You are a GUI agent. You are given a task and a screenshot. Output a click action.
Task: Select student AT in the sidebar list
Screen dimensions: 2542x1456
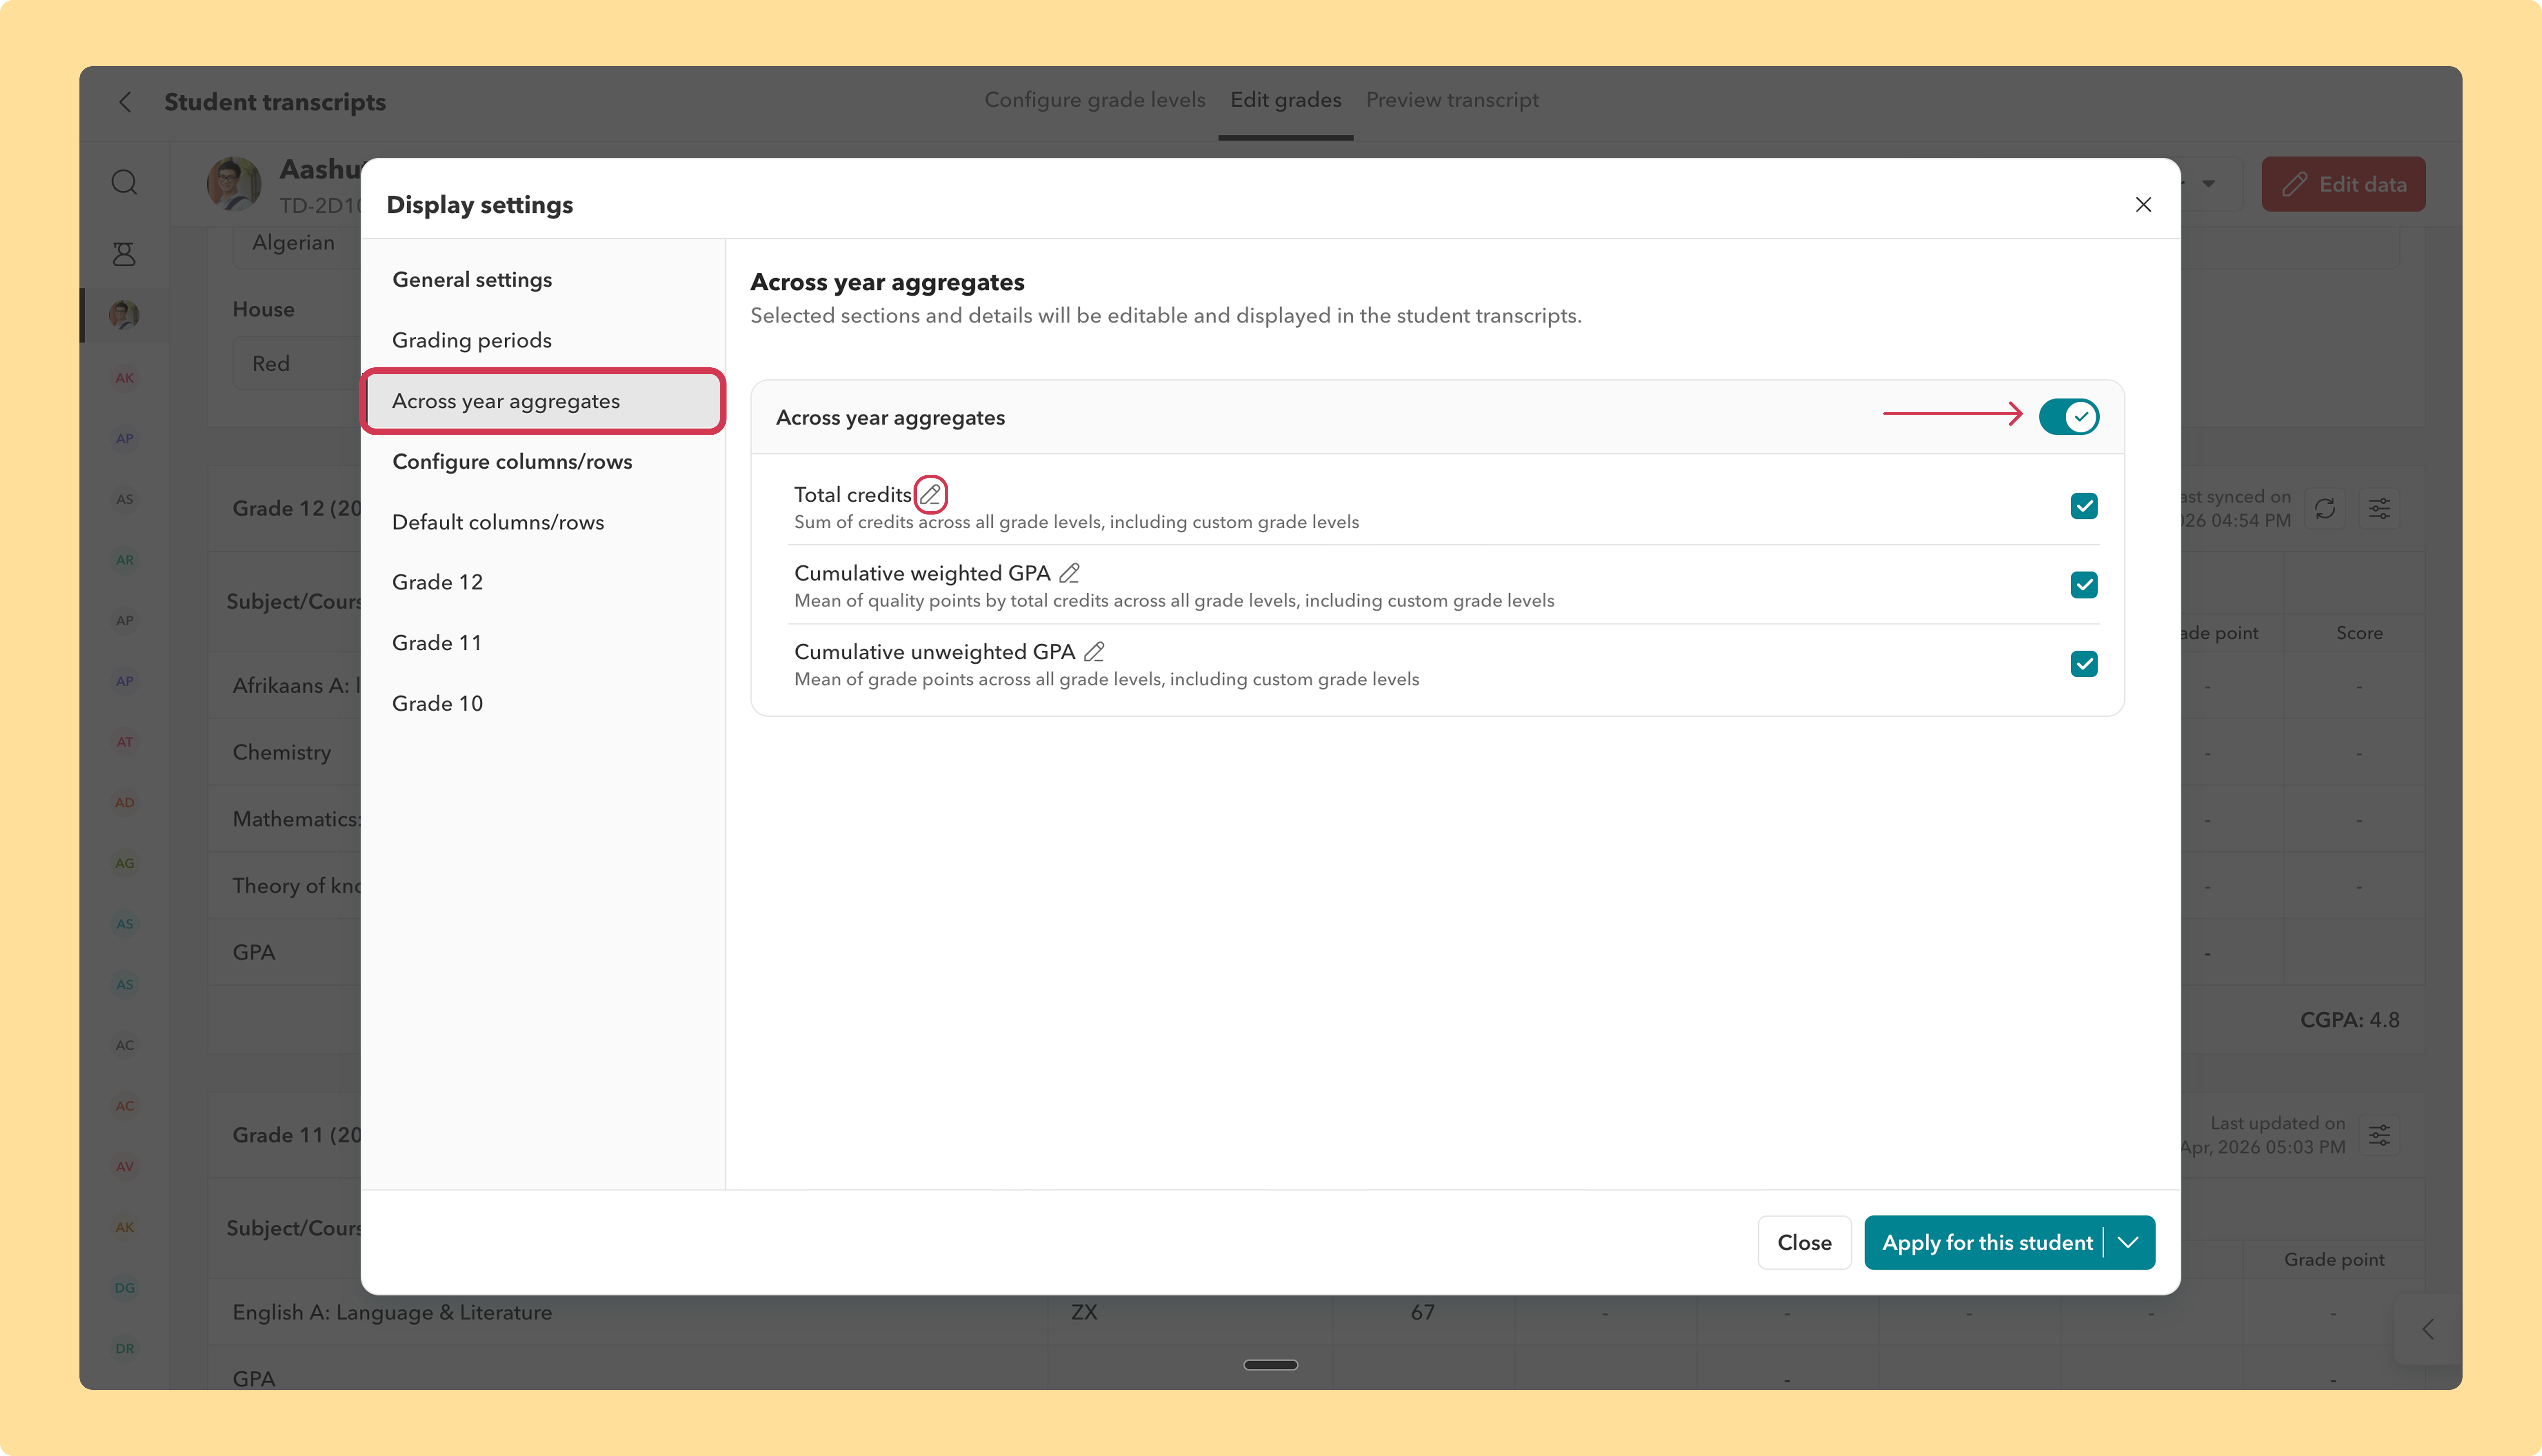click(x=124, y=742)
